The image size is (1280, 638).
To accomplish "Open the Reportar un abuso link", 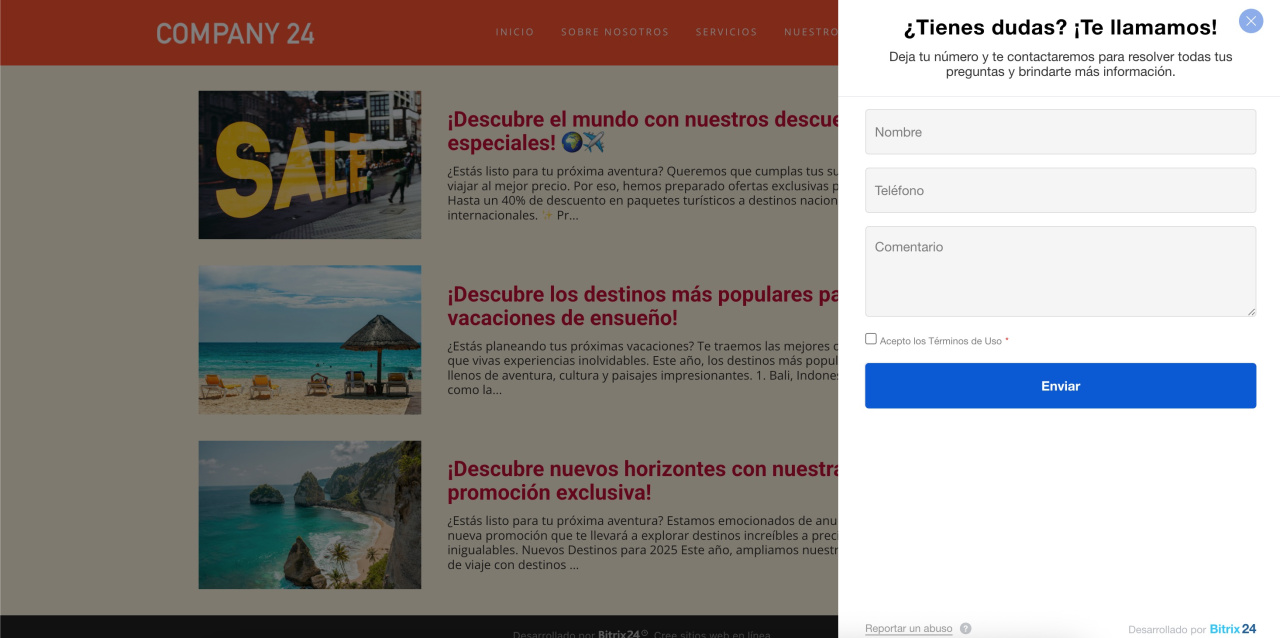I will point(908,629).
